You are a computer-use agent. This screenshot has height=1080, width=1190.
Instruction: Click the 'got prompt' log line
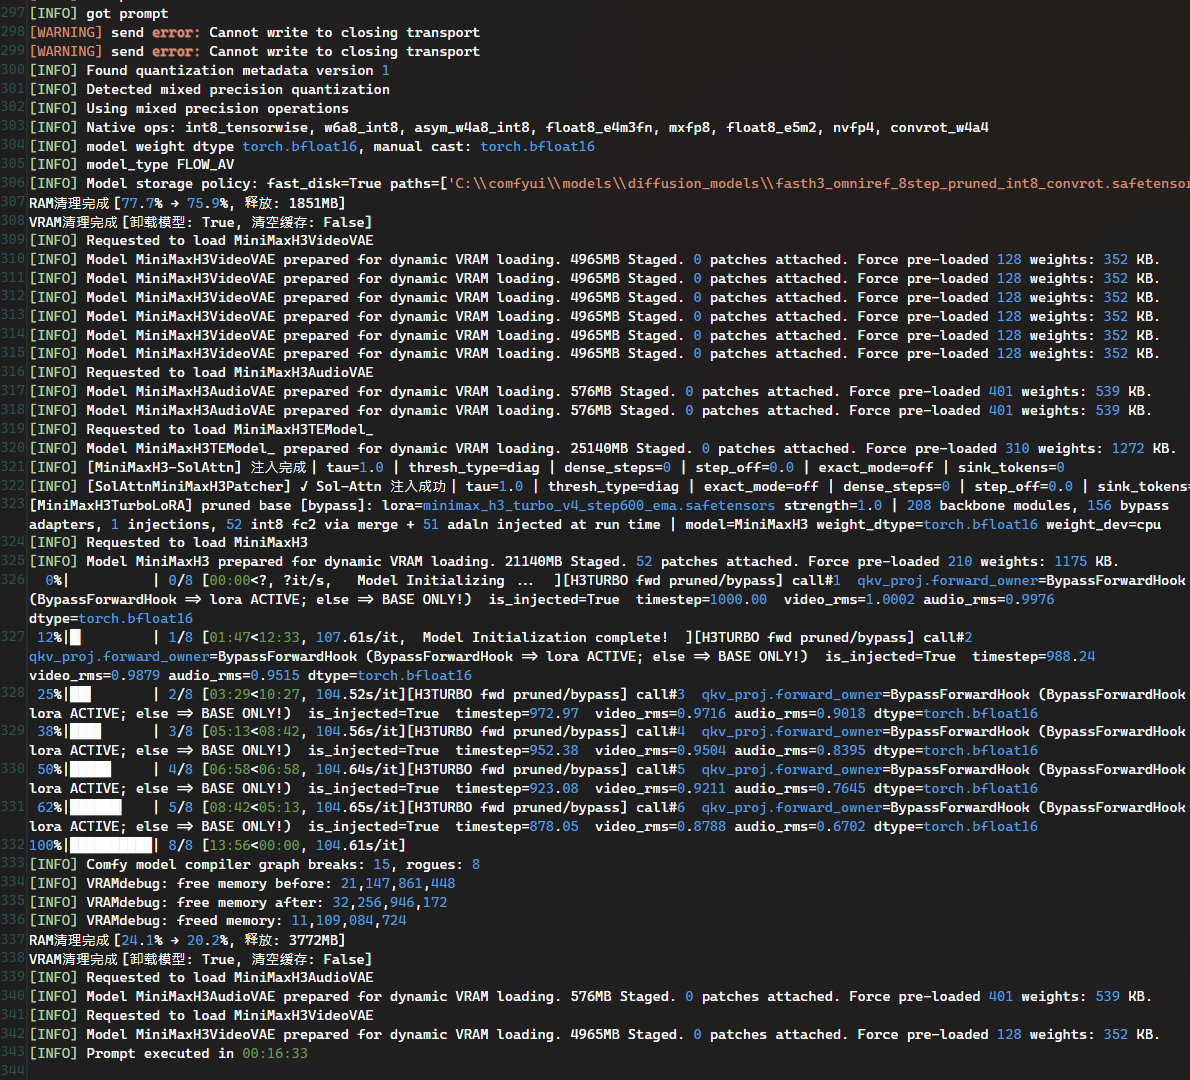[x=99, y=14]
